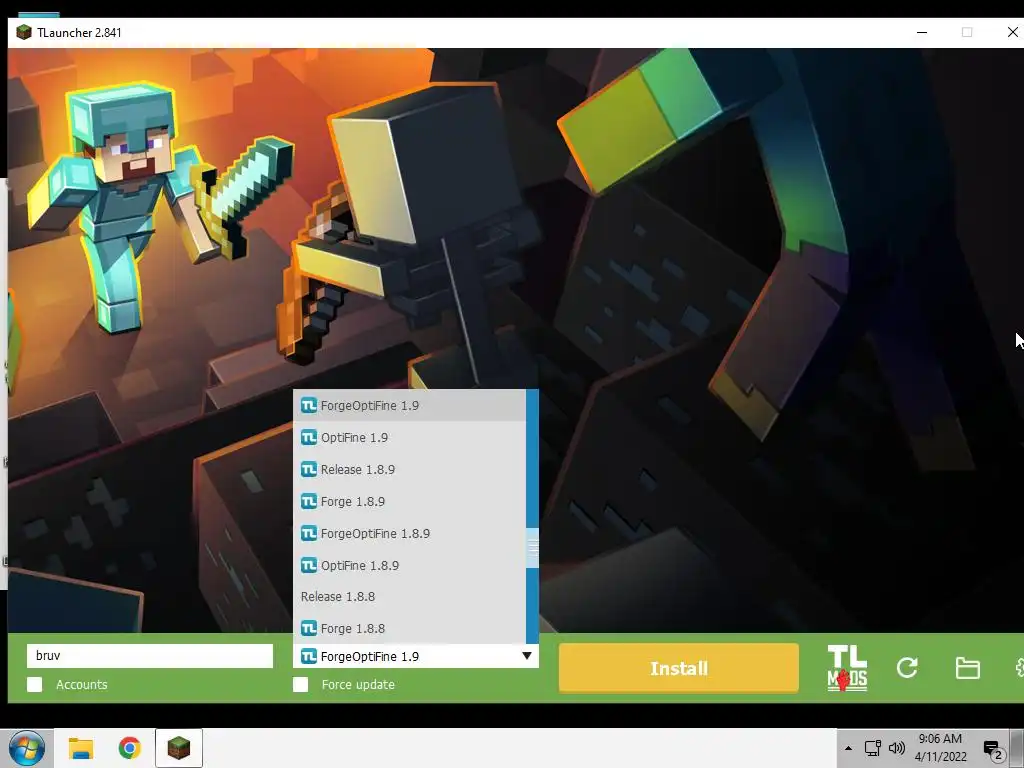This screenshot has width=1024, height=768.
Task: Click the TL icon beside OptiFine 1.9
Action: pyautogui.click(x=309, y=438)
